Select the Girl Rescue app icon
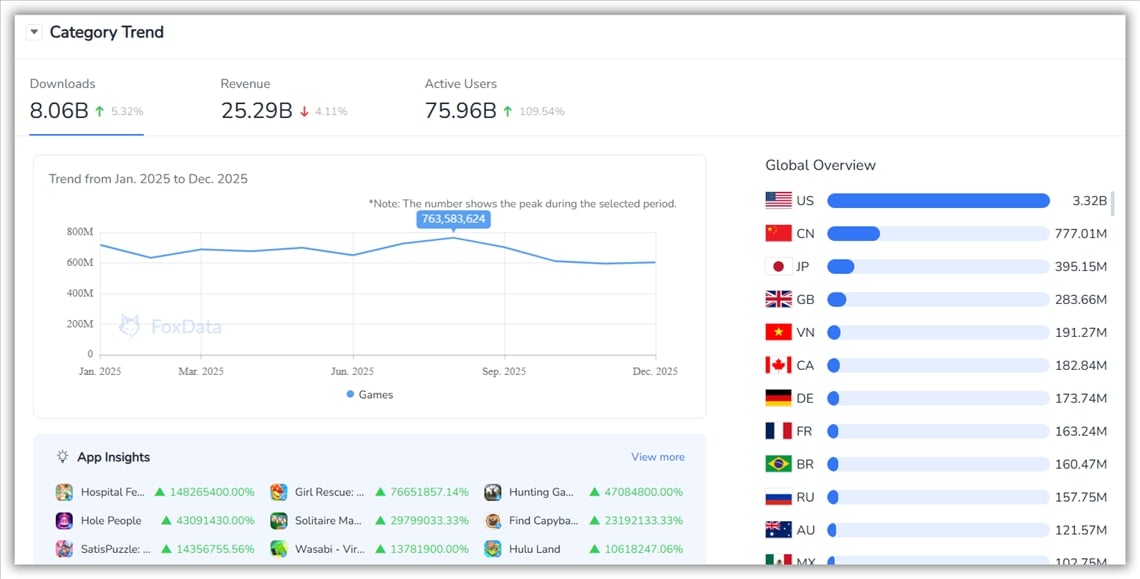Viewport: 1140px width, 579px height. (x=277, y=492)
